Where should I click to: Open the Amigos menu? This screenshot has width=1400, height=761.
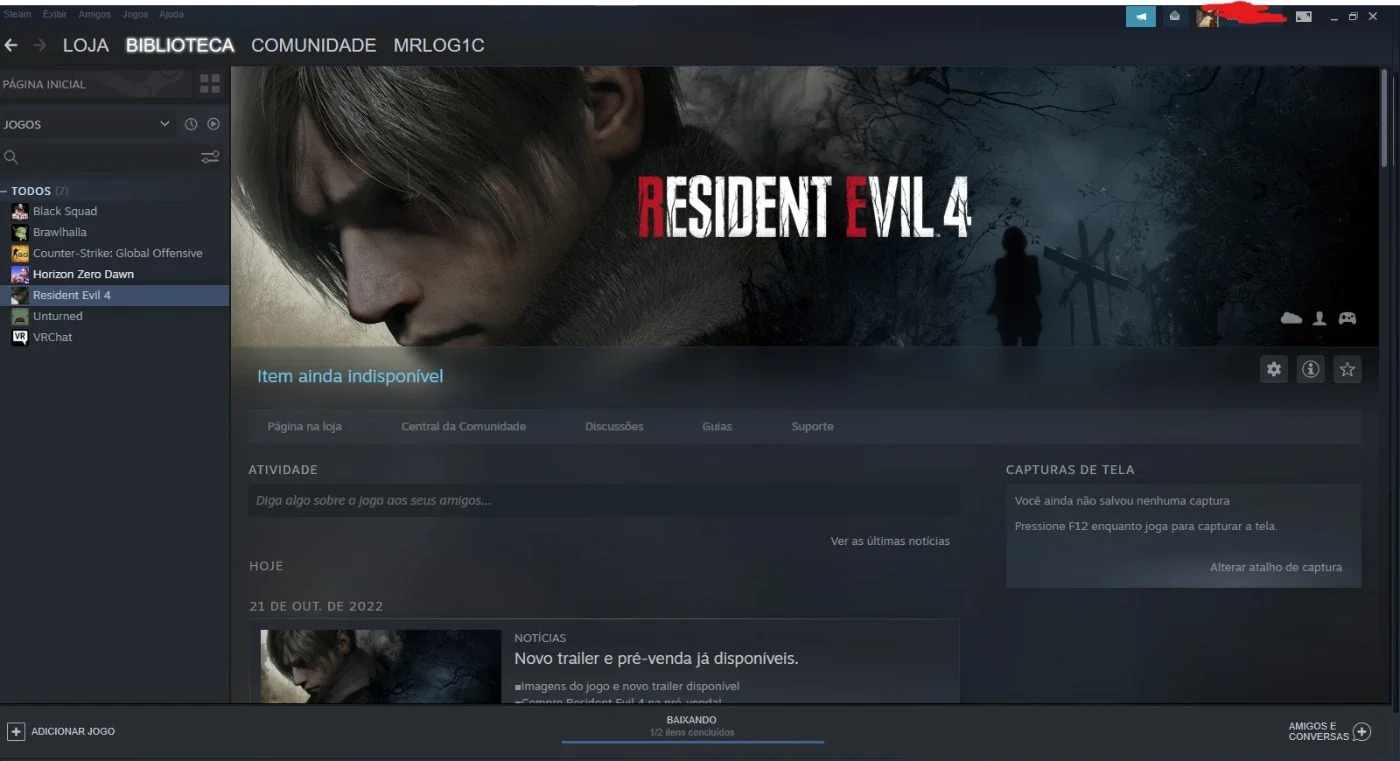[95, 14]
